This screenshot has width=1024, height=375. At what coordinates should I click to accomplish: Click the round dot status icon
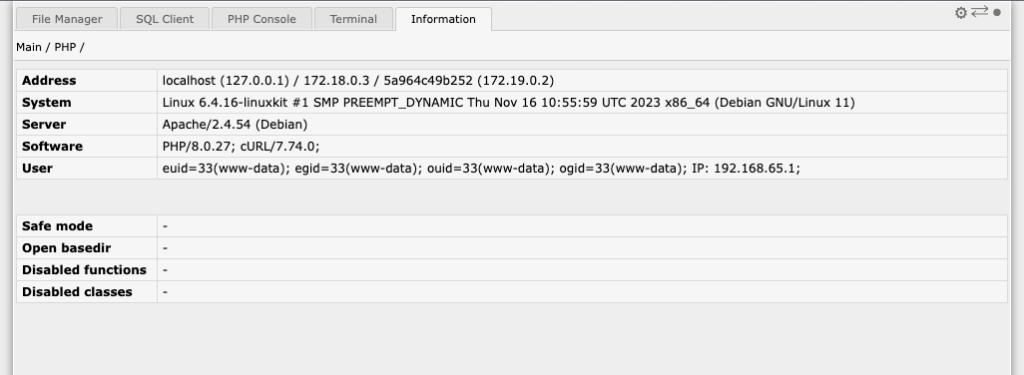(997, 12)
